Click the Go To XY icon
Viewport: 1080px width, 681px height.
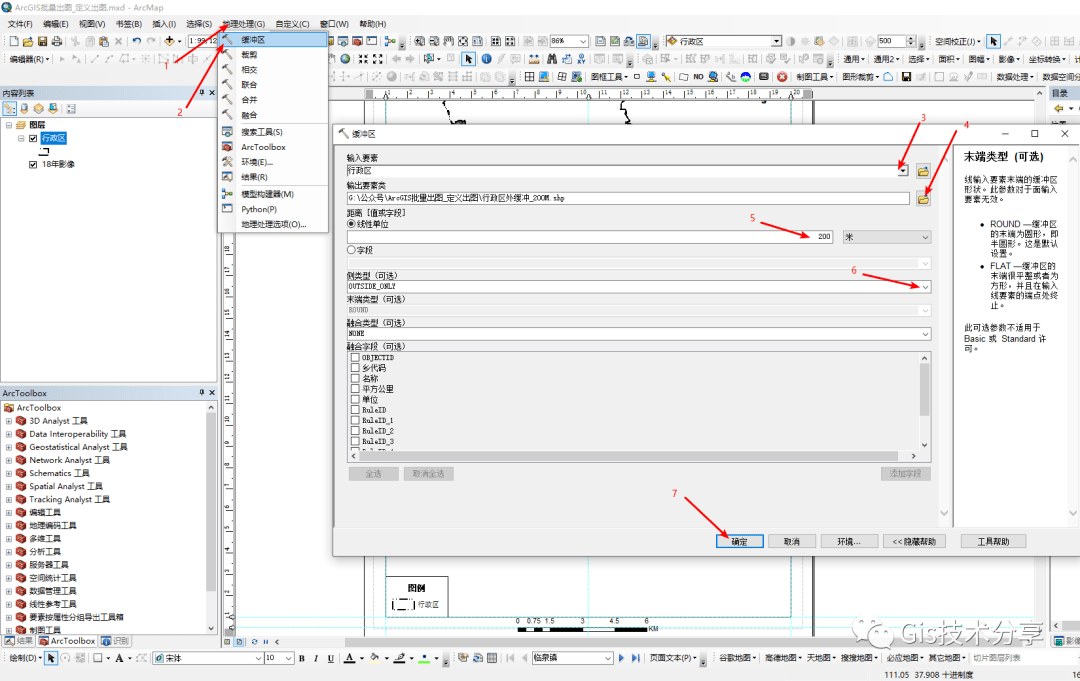(x=582, y=59)
